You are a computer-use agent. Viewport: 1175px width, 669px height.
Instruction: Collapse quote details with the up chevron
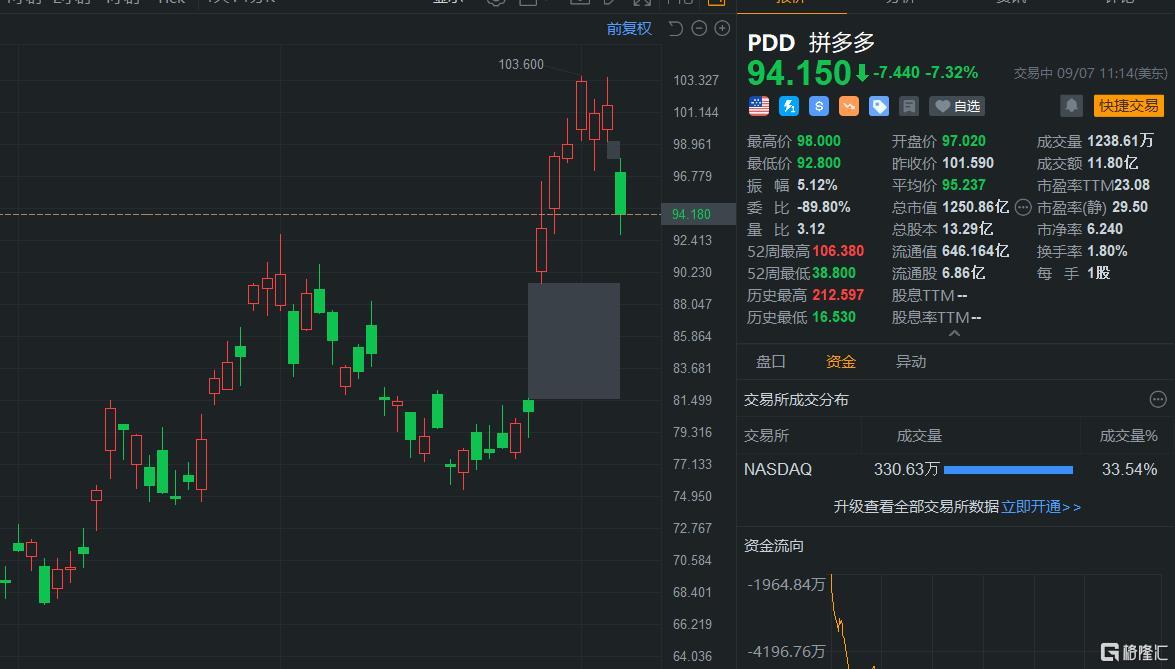pos(954,333)
